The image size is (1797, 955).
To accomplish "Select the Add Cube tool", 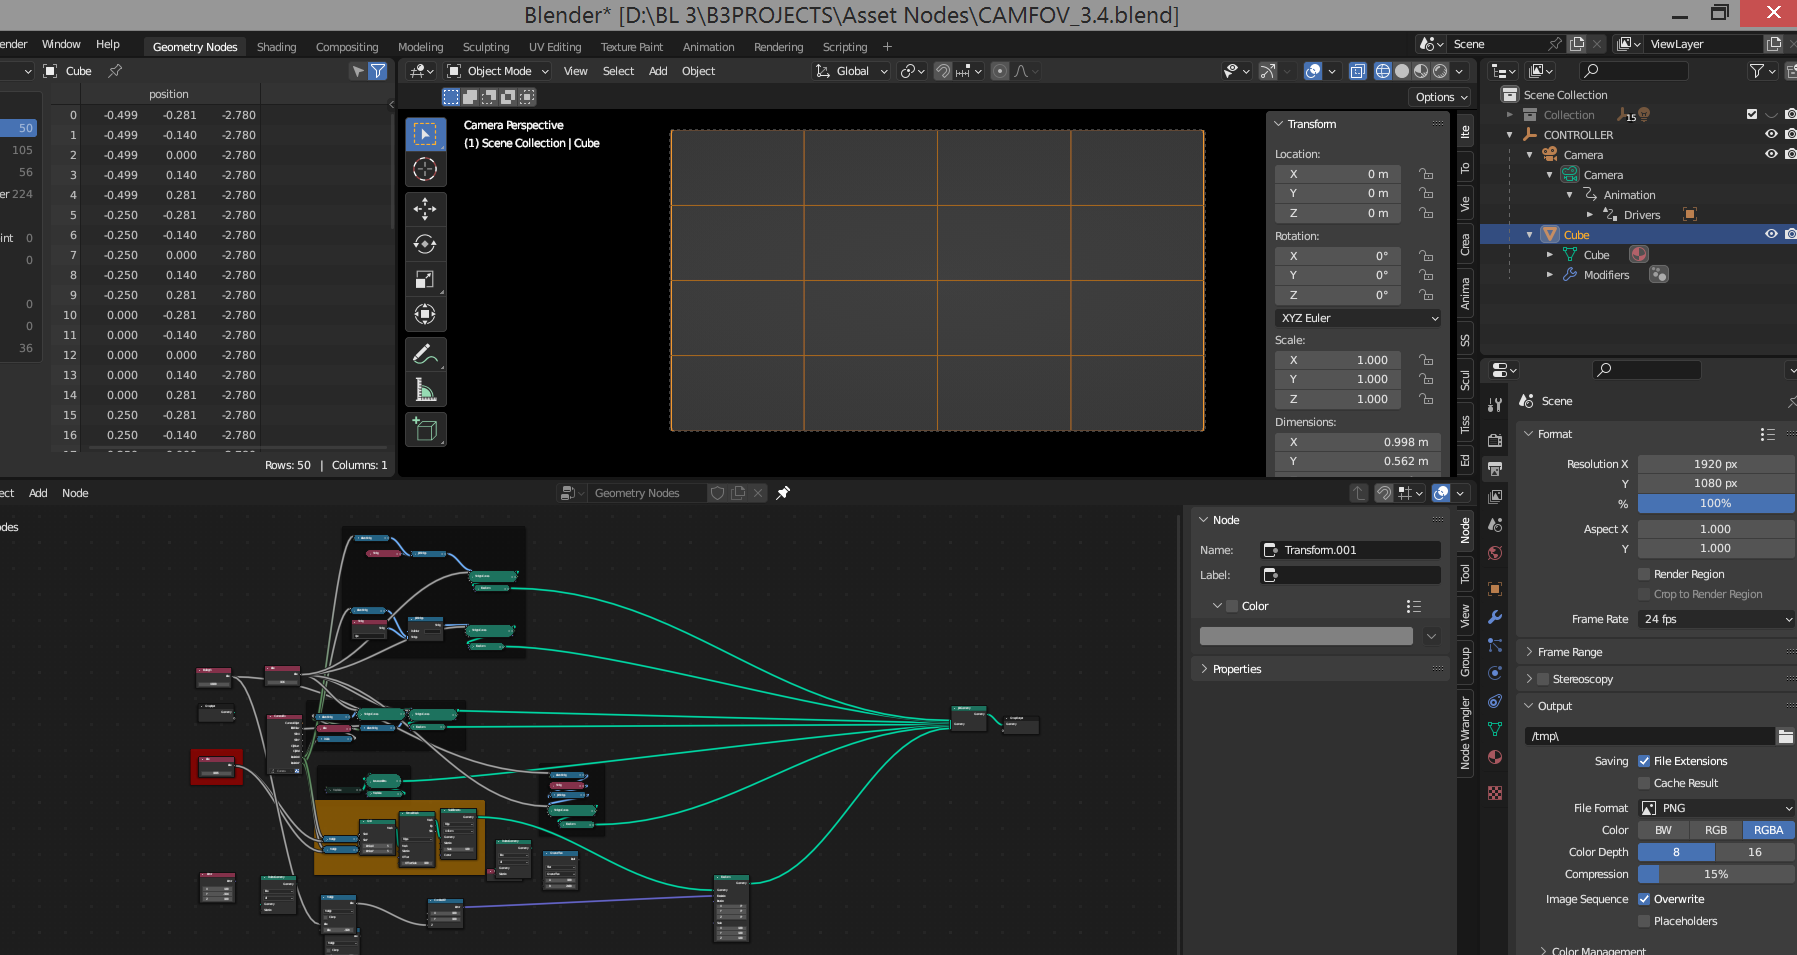I will click(425, 430).
